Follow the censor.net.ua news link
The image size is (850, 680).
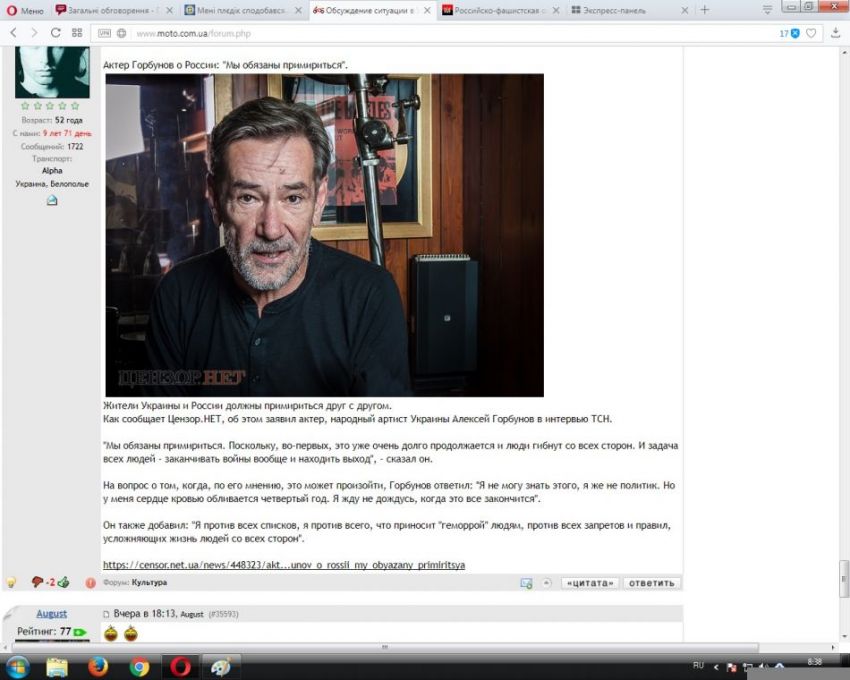tap(284, 564)
